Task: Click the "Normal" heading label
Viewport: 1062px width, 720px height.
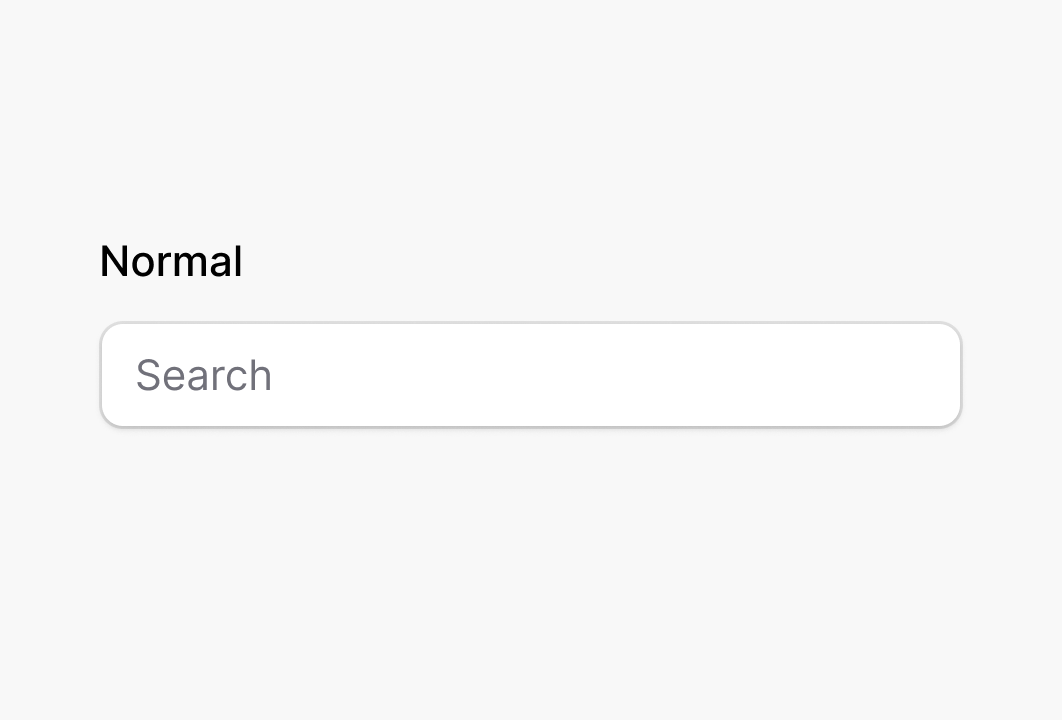Action: (171, 262)
